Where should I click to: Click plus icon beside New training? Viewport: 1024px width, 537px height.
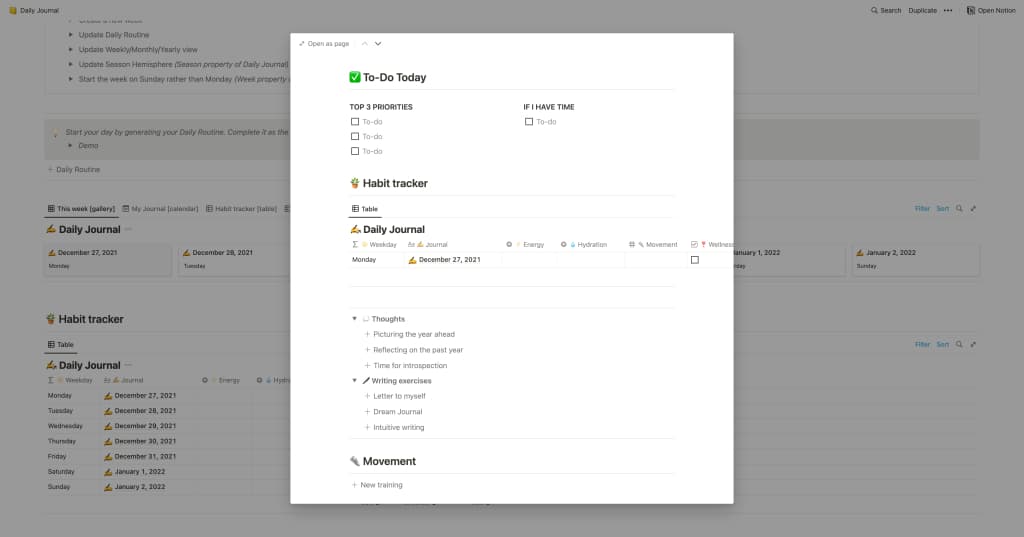(x=354, y=485)
